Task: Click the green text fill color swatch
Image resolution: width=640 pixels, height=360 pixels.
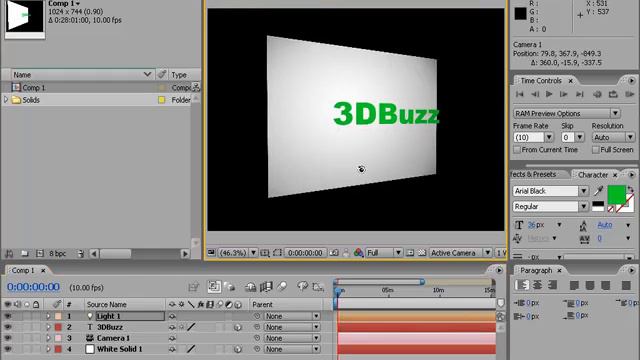Action: click(616, 195)
